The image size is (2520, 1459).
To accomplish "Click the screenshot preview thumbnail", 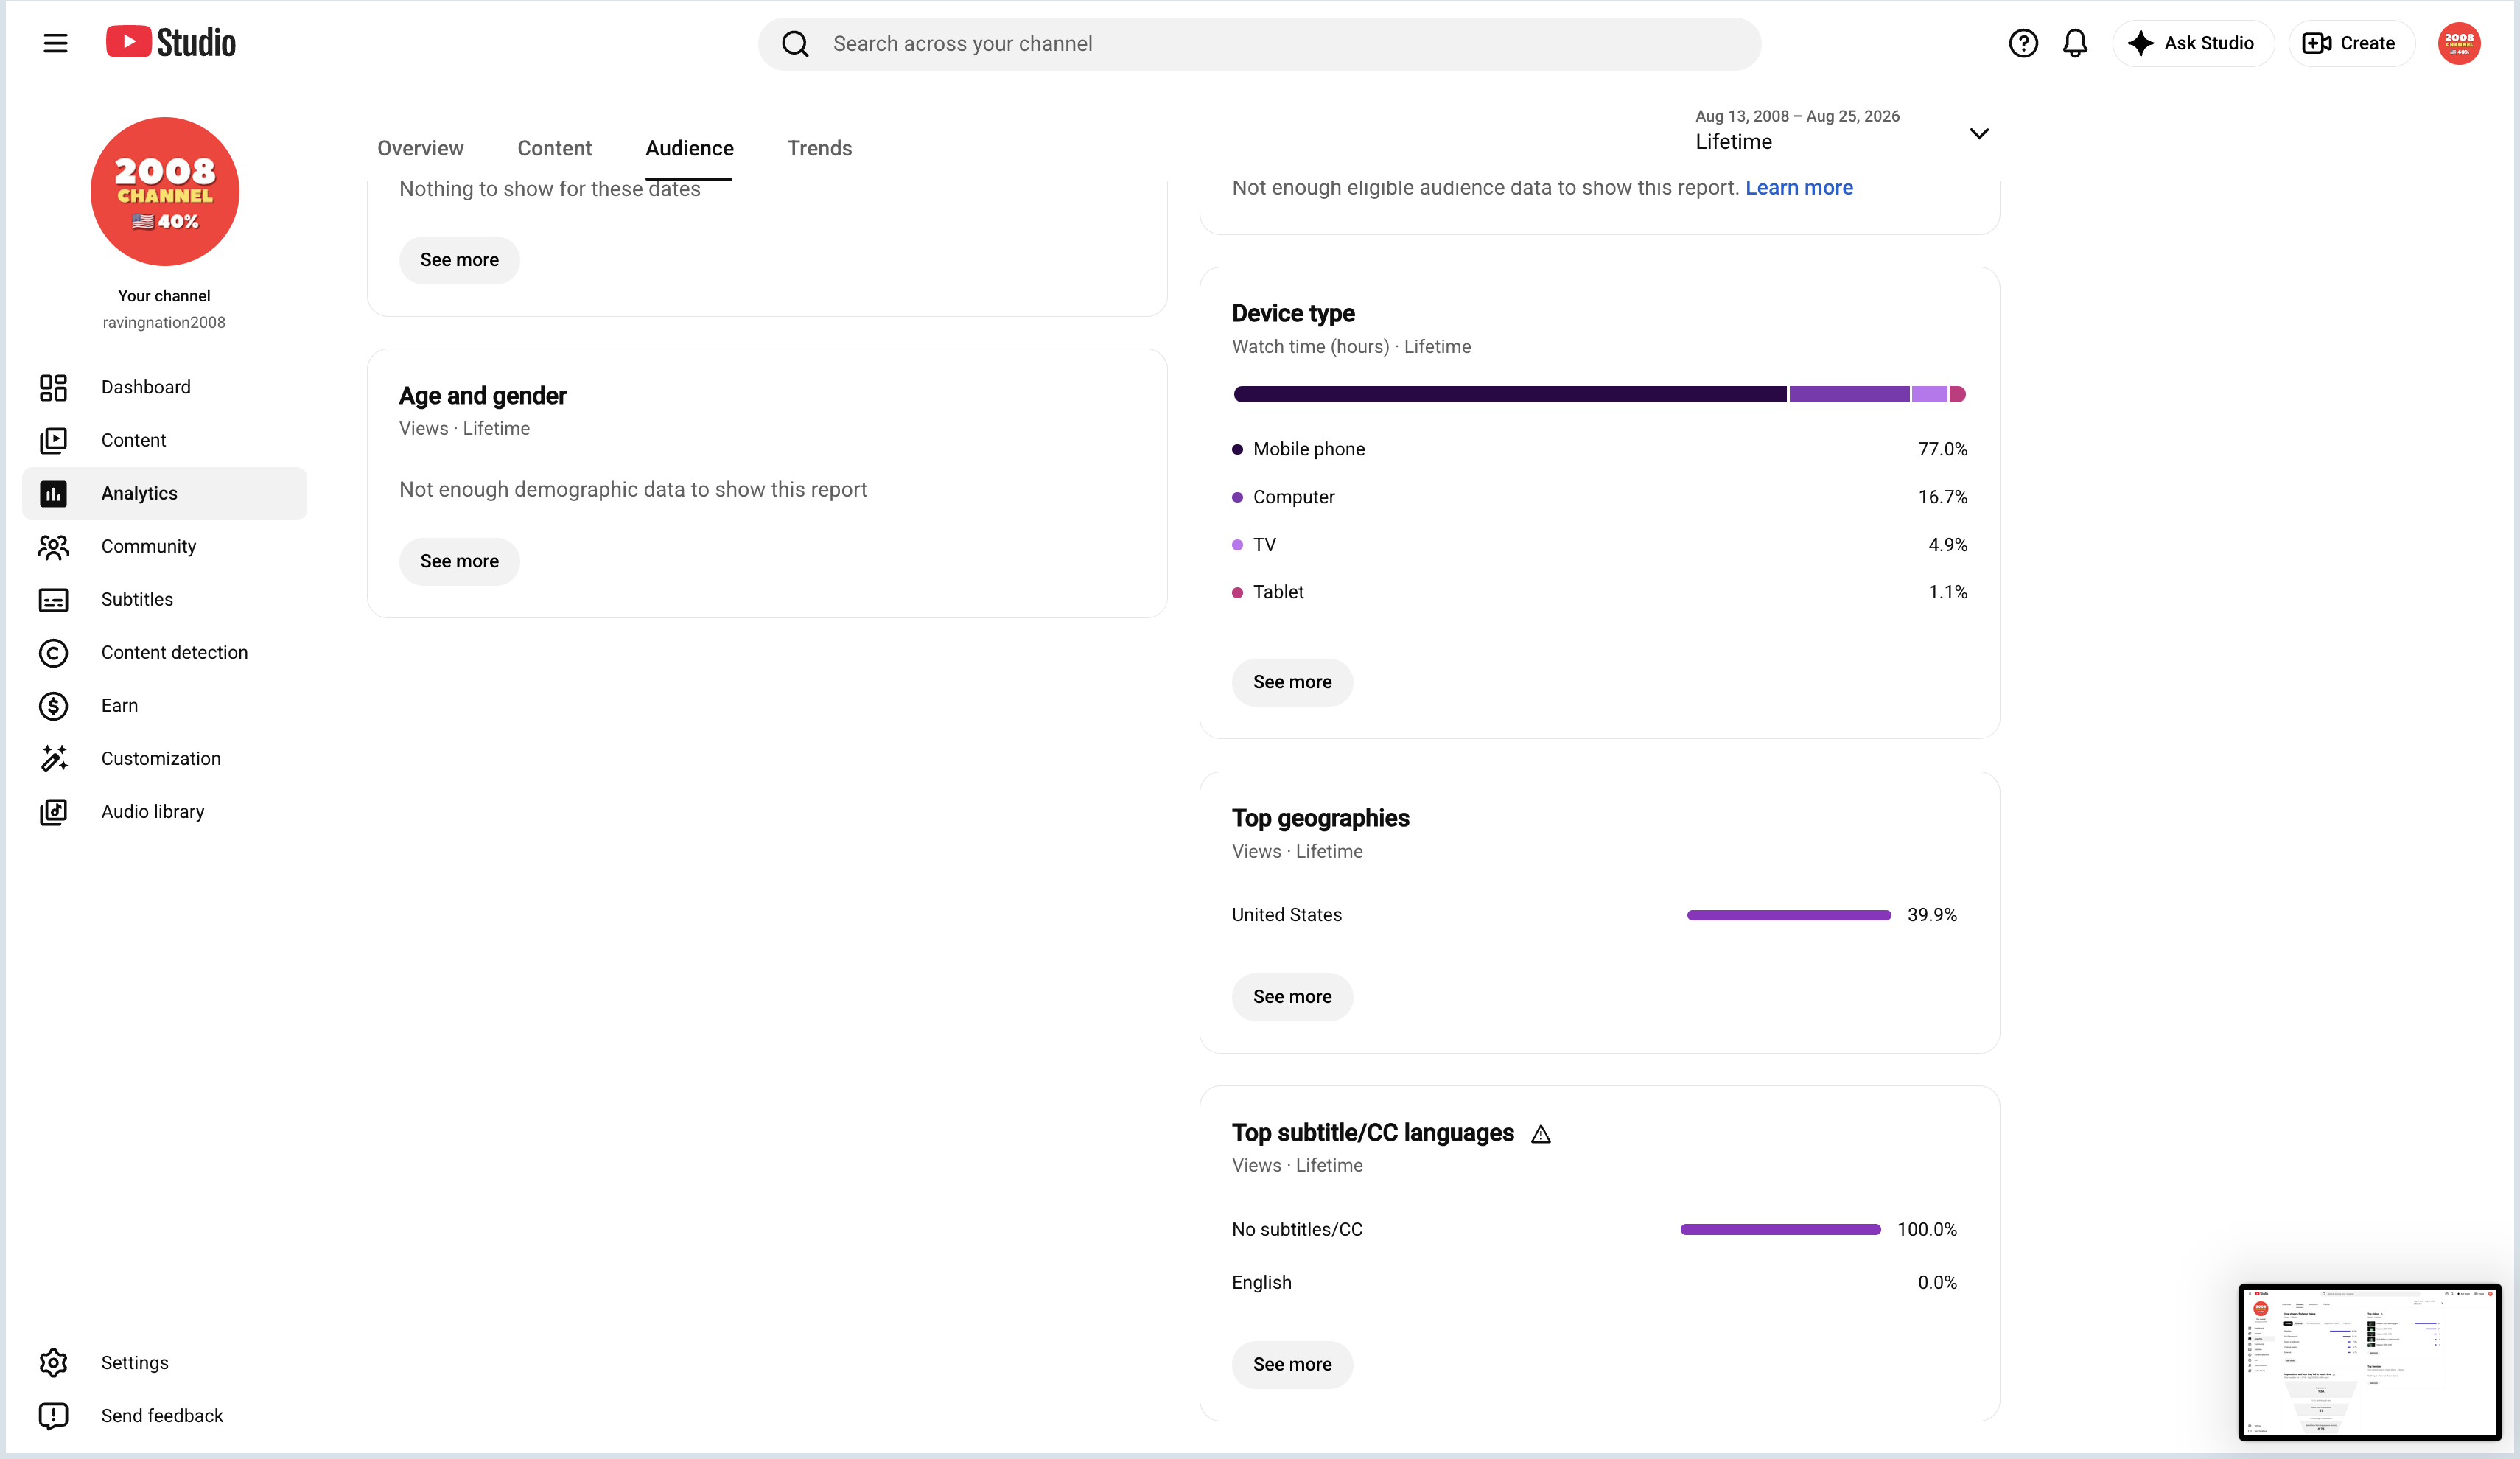I will coord(2369,1362).
